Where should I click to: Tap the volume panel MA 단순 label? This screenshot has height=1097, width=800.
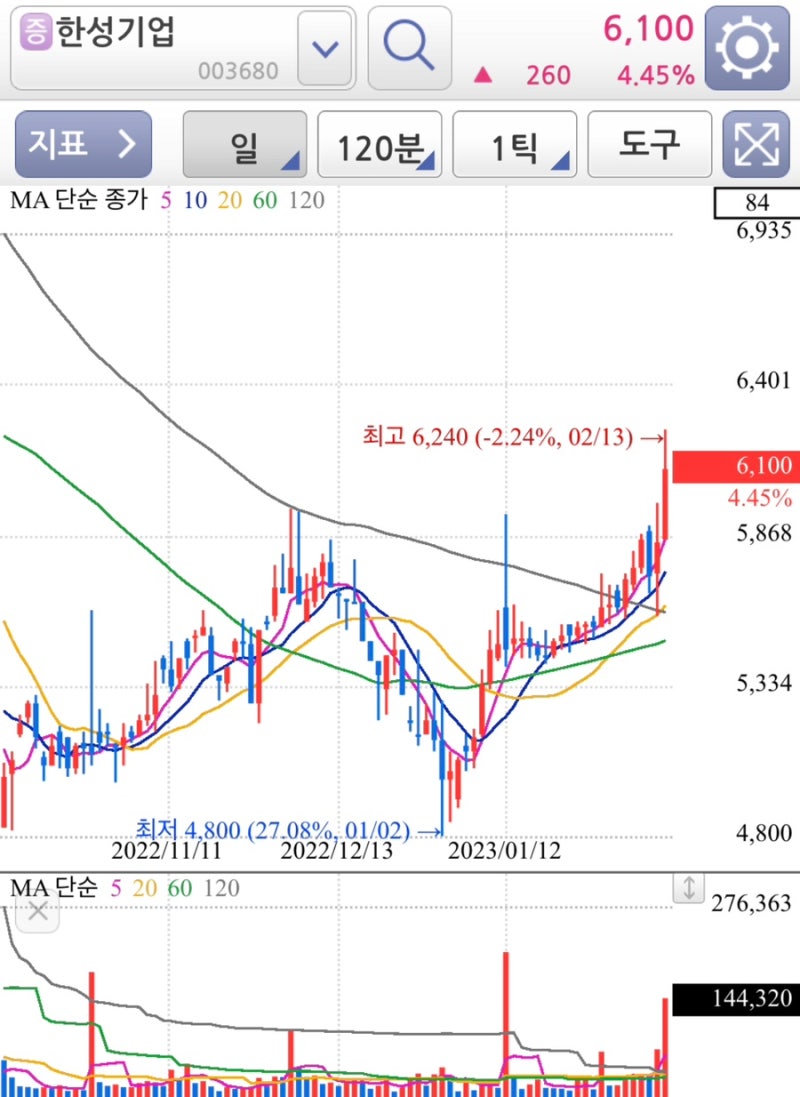(54, 889)
